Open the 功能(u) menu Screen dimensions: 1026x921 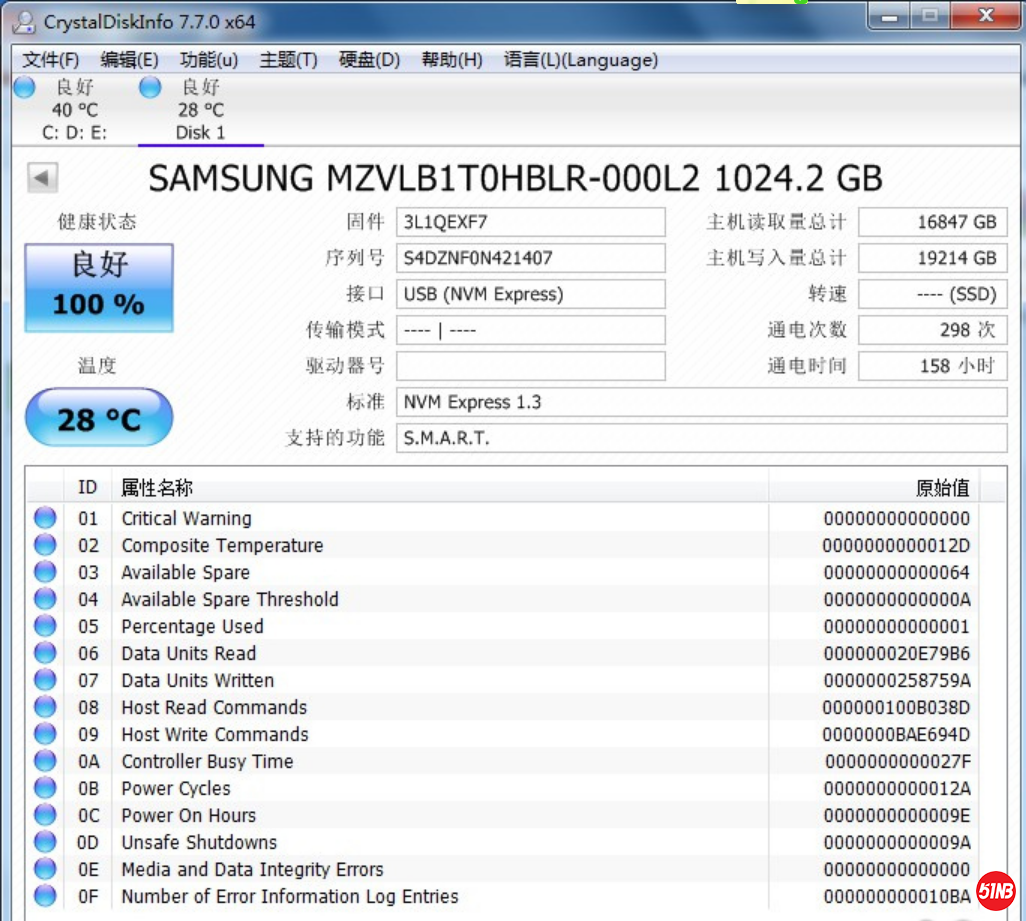pyautogui.click(x=209, y=60)
